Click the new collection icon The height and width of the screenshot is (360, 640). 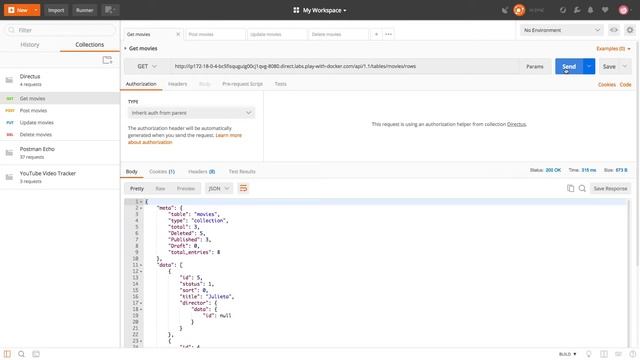[x=107, y=60]
